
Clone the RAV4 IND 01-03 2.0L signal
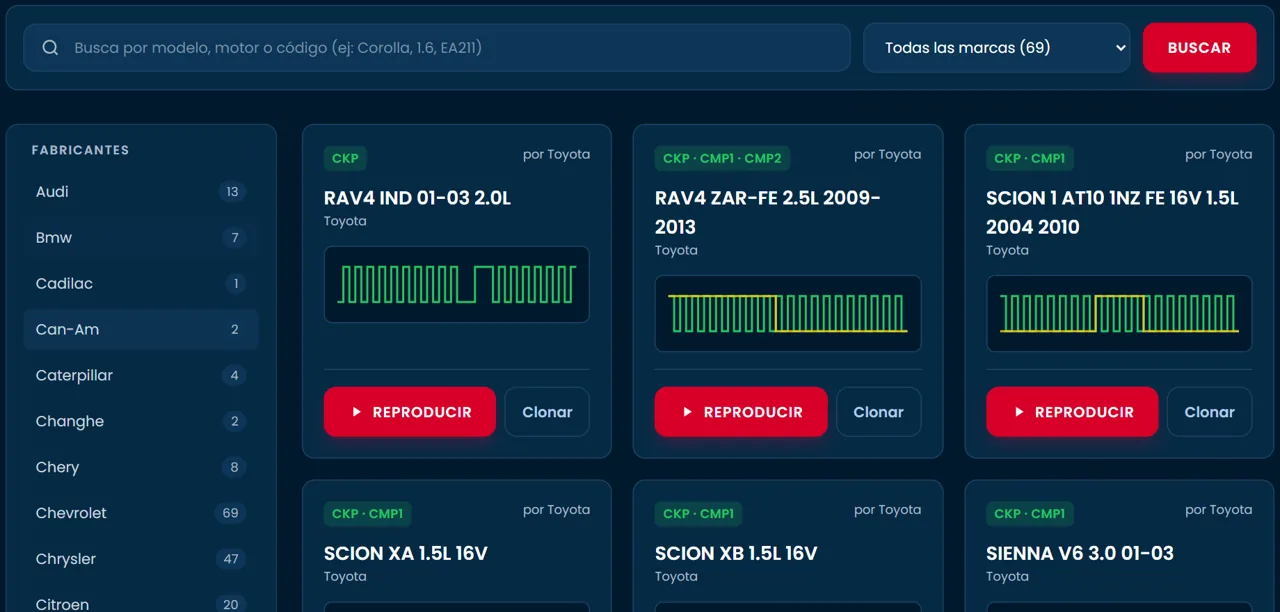(x=547, y=412)
